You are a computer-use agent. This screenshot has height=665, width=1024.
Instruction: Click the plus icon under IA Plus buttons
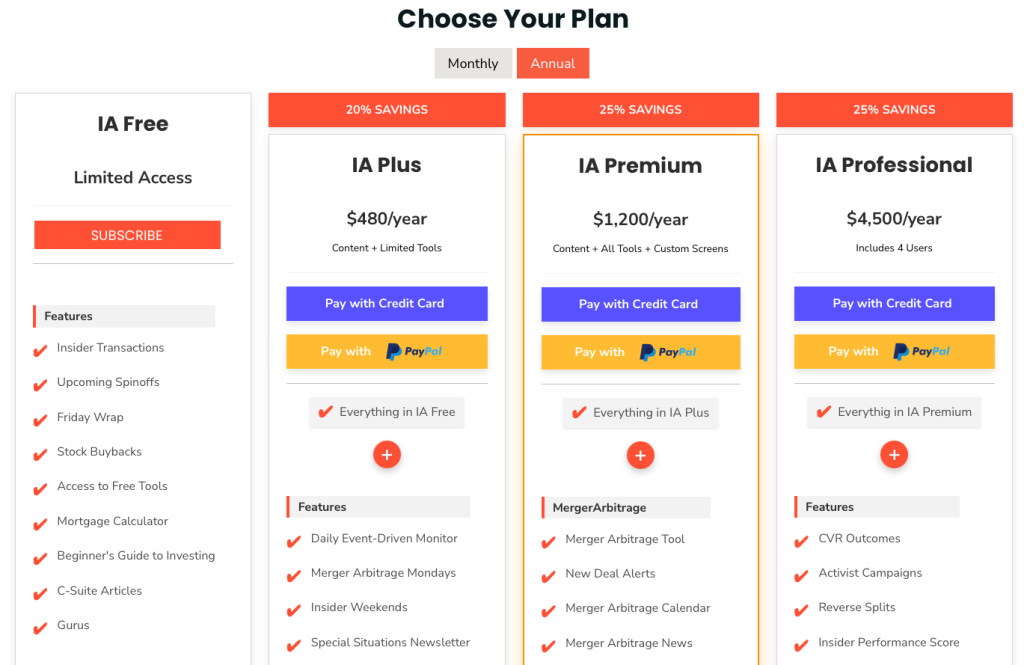tap(386, 454)
